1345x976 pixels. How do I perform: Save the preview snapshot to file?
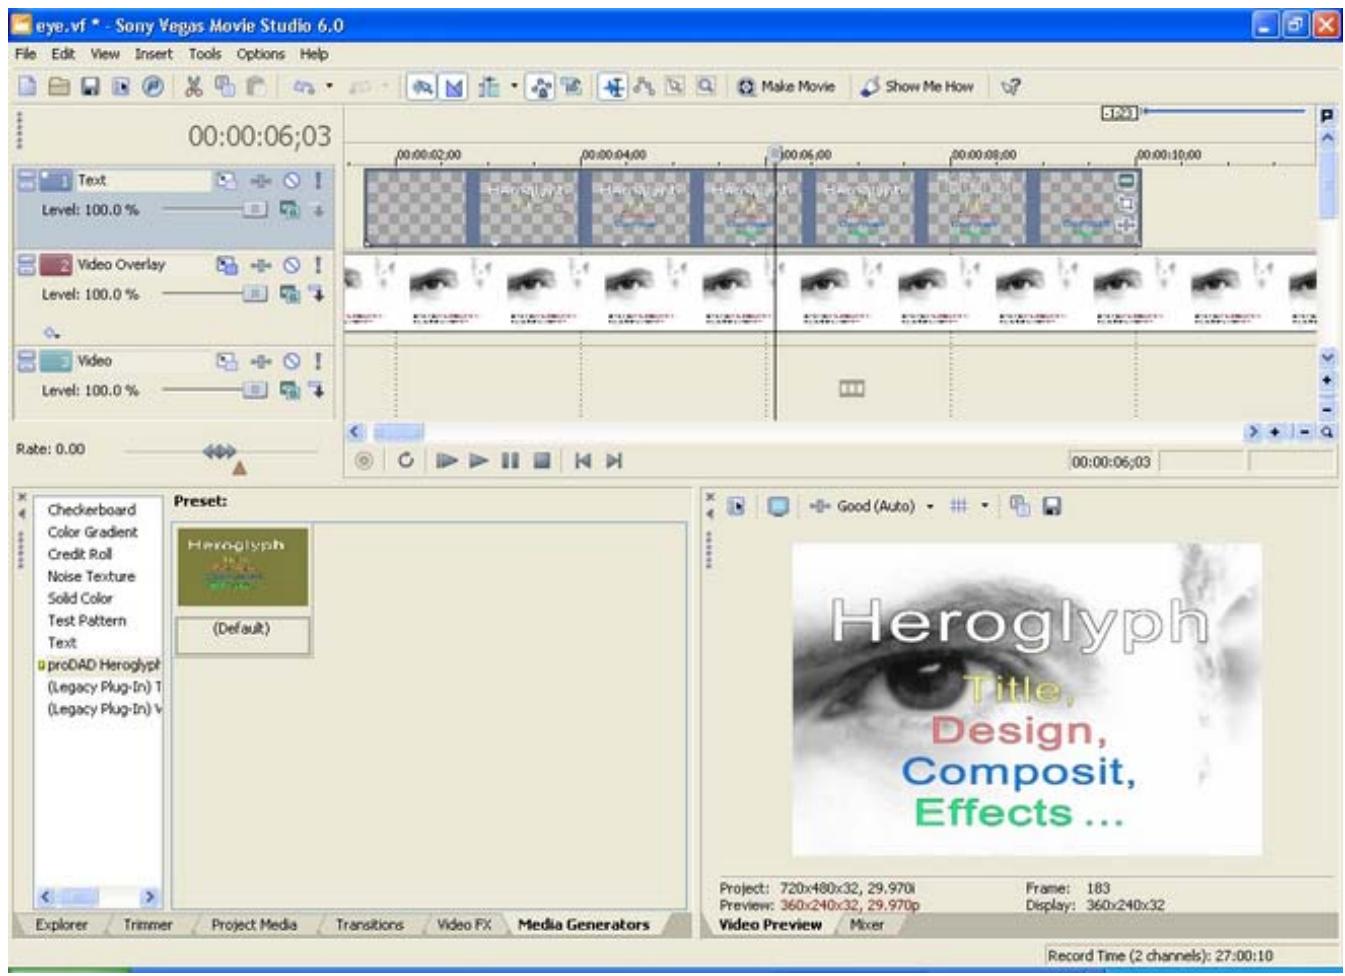point(1051,507)
